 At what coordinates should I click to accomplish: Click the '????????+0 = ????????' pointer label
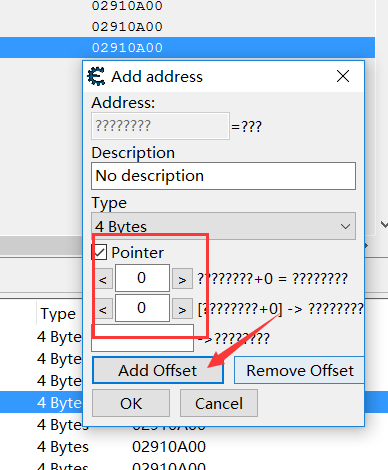273,278
